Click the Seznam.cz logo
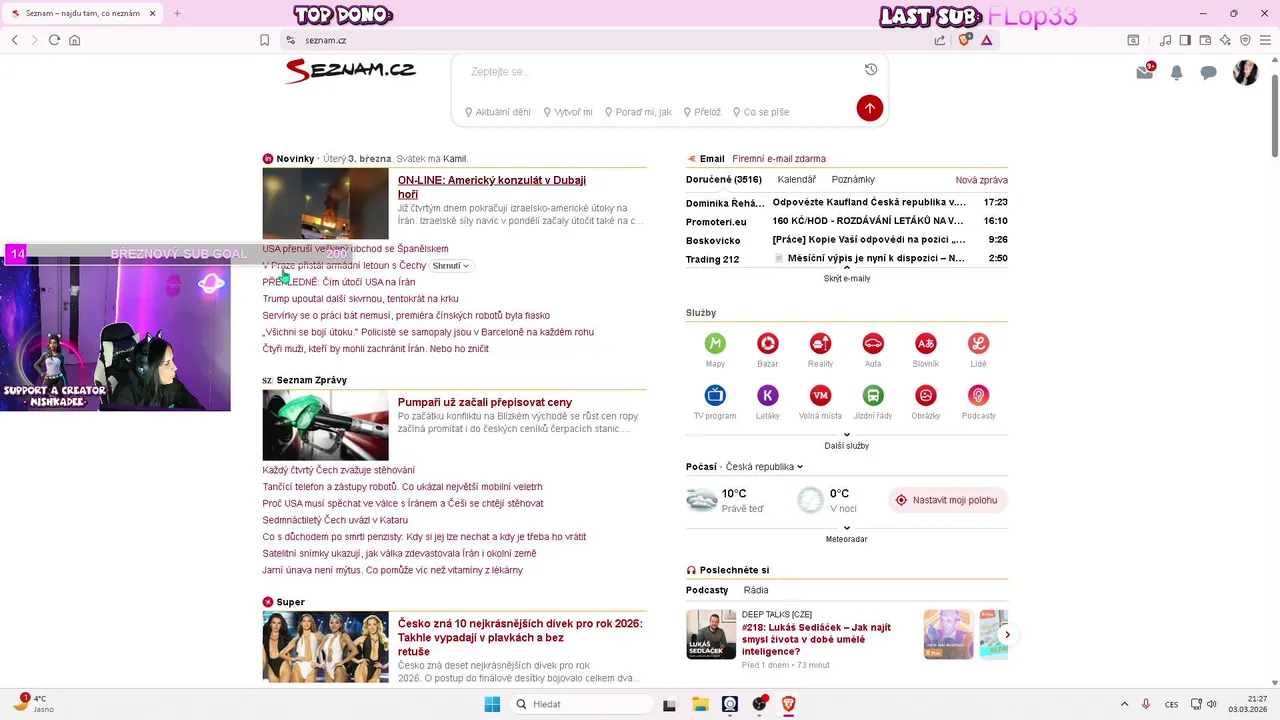Image resolution: width=1280 pixels, height=720 pixels. 350,70
